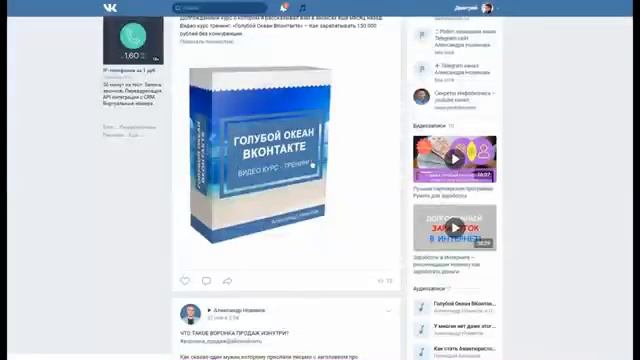The image size is (640, 360).
Task: Open Секреты инфобизнеса channel link
Action: 465,97
